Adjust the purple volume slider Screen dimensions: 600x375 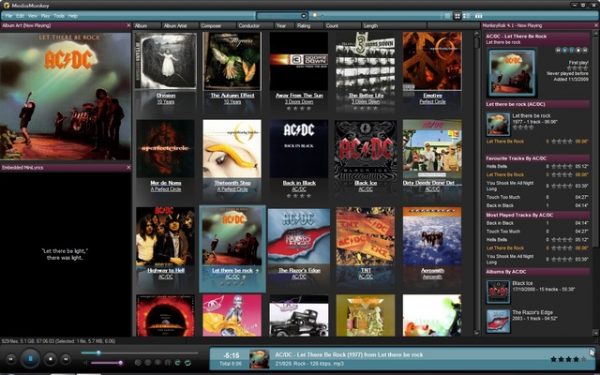point(107,363)
